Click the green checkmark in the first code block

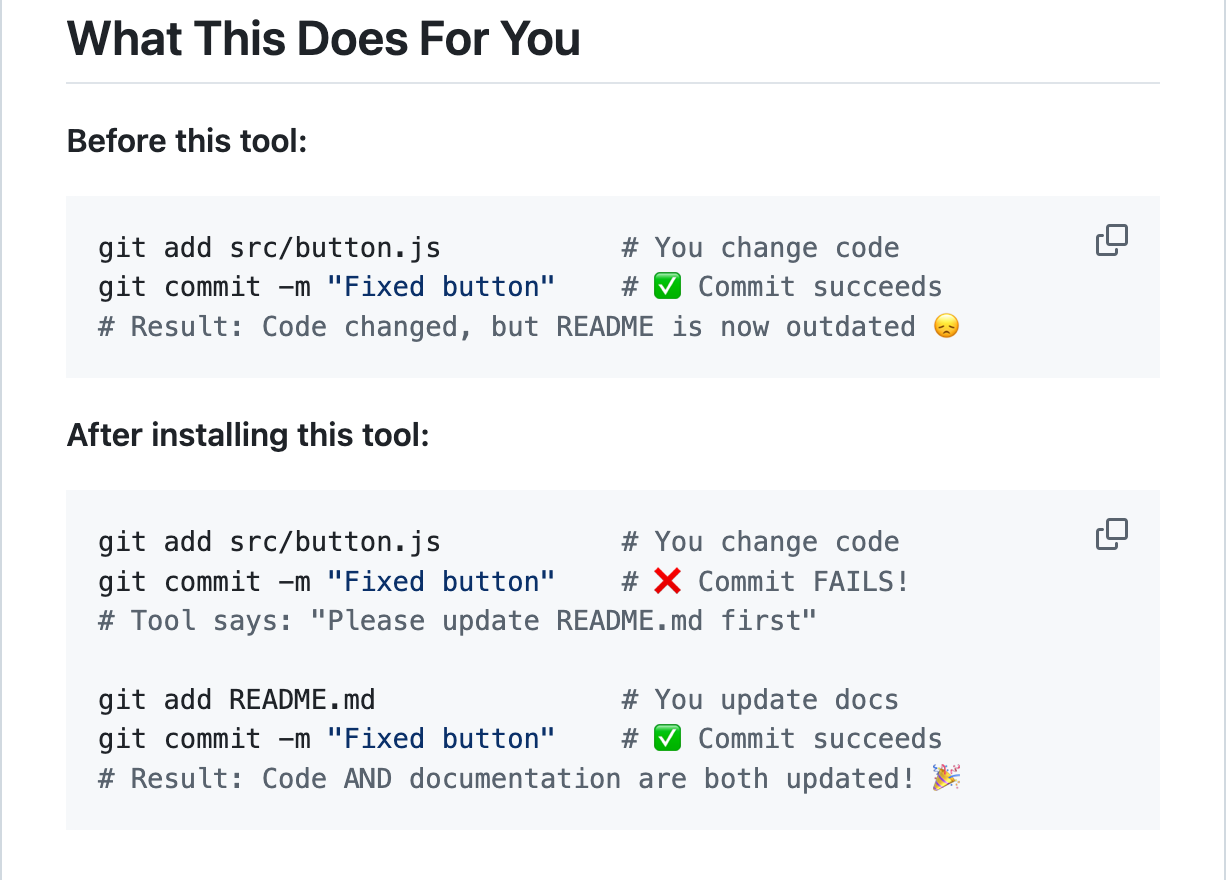coord(667,287)
